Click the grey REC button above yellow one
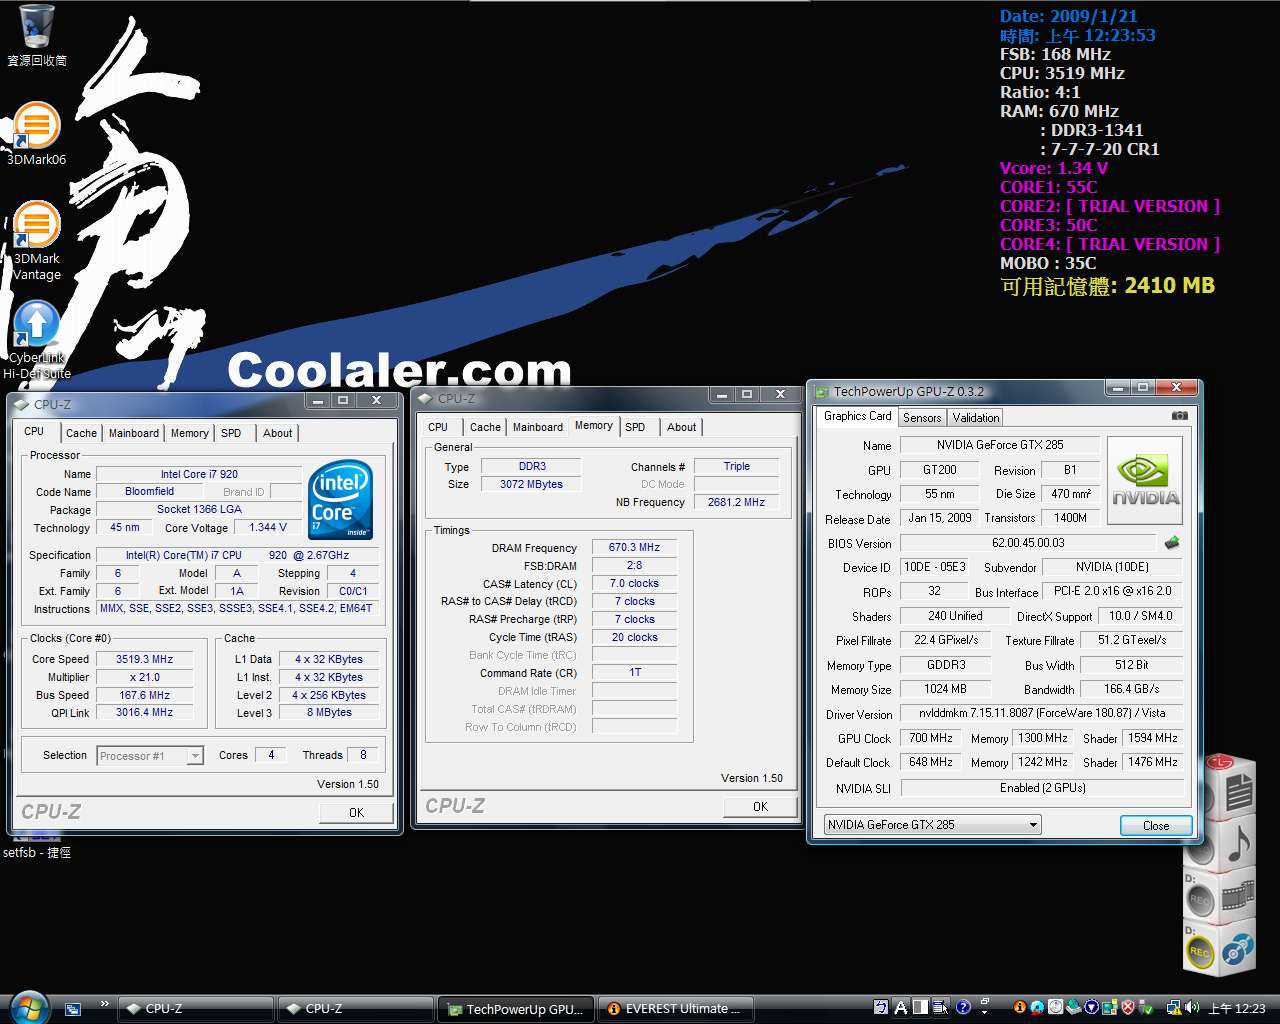The image size is (1280, 1024). (x=1200, y=900)
